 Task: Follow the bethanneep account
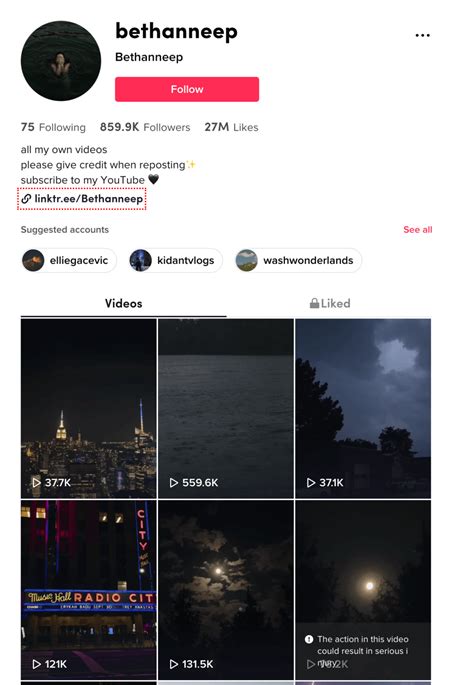[187, 89]
